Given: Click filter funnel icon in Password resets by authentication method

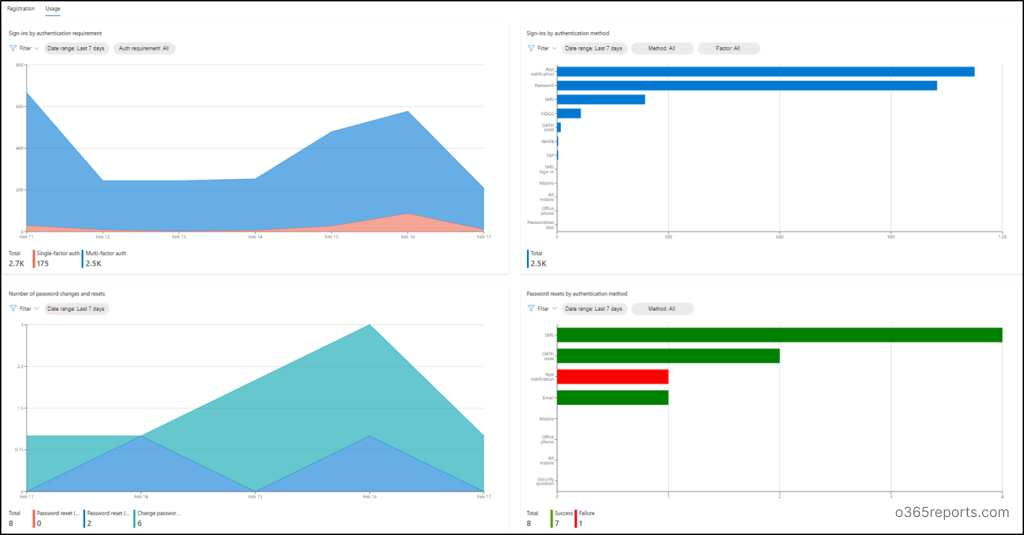Looking at the screenshot, I should (531, 308).
